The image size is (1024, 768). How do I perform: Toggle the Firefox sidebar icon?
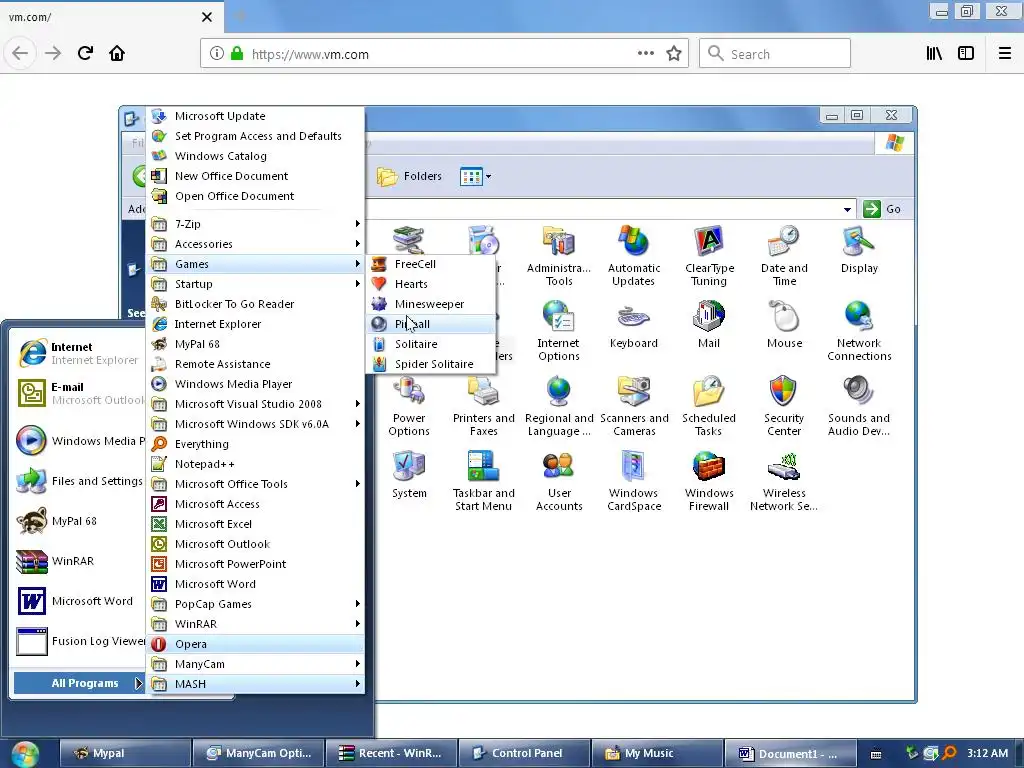[x=966, y=54]
